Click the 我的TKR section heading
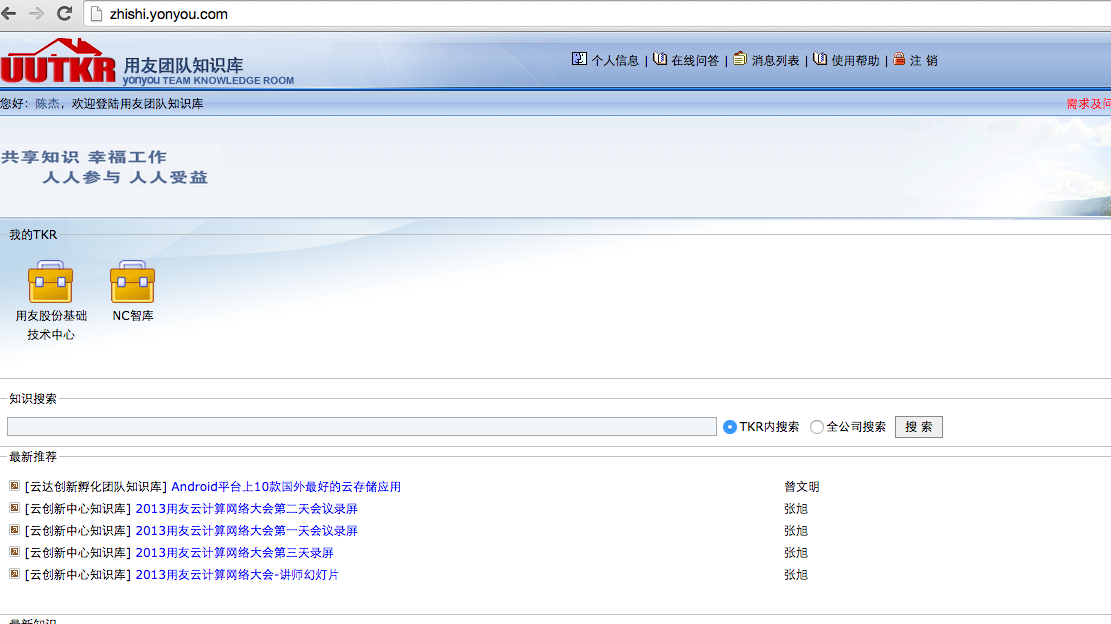 pos(33,234)
